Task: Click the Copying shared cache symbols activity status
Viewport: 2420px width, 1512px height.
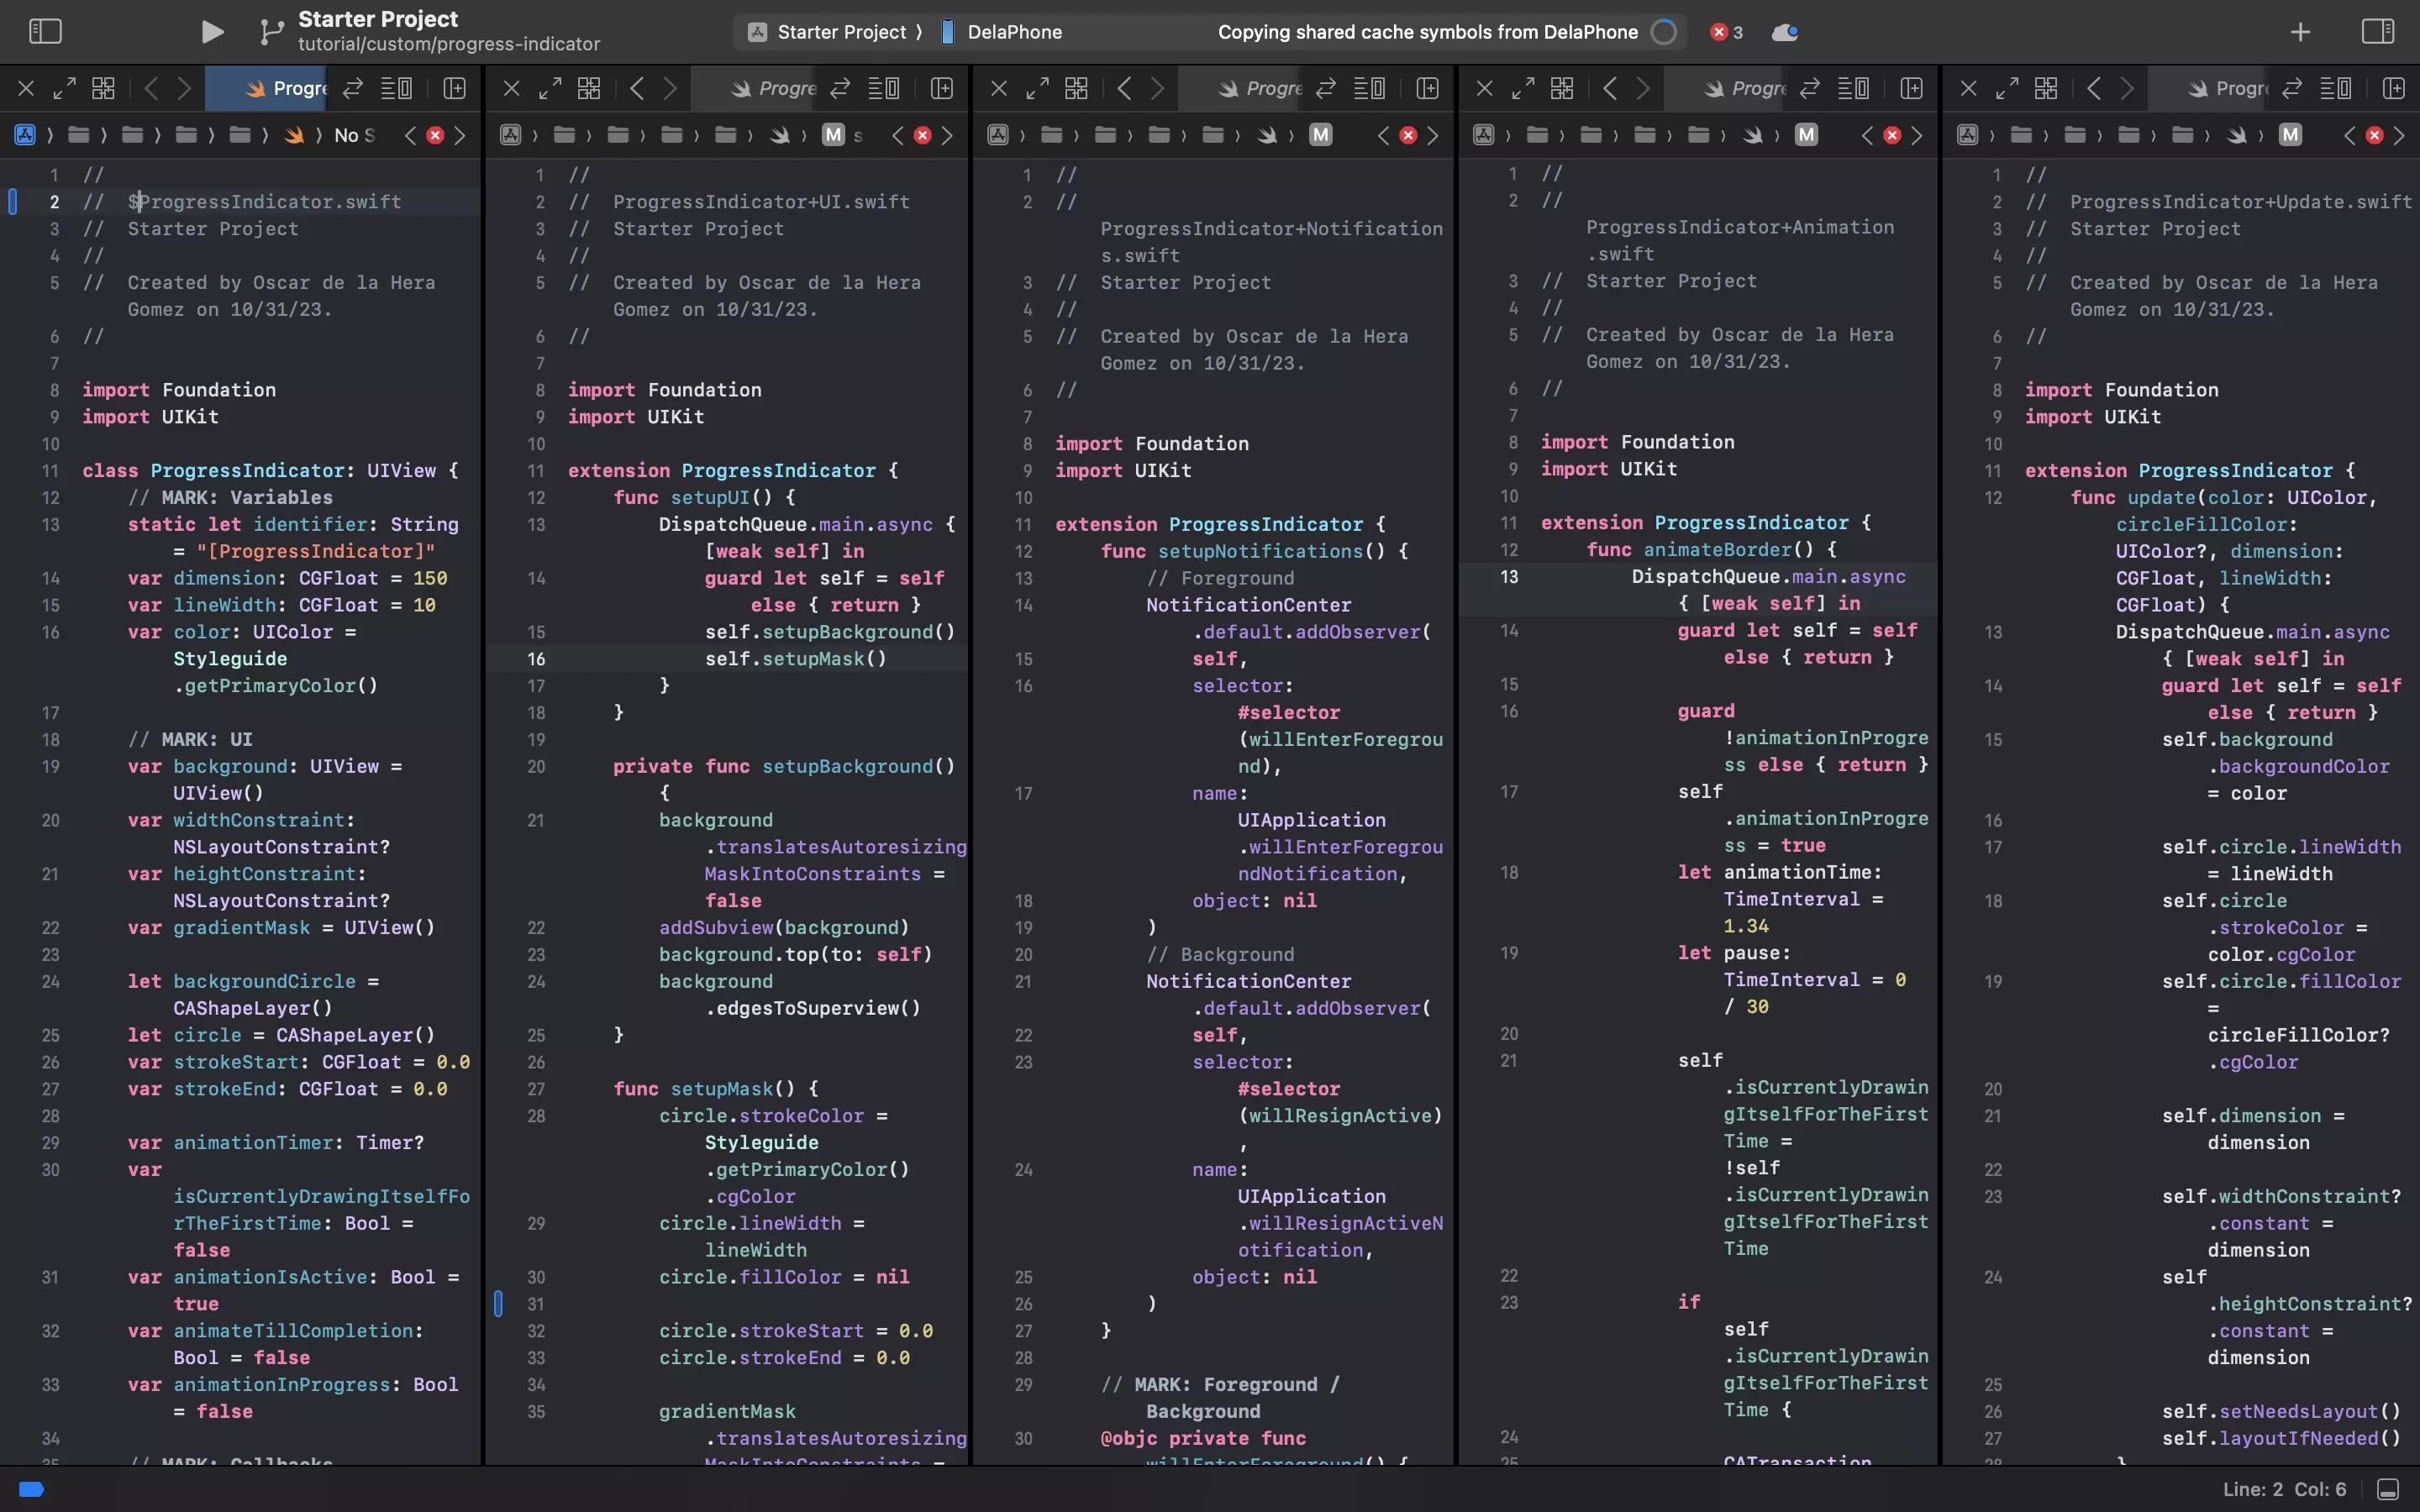Action: [1427, 32]
